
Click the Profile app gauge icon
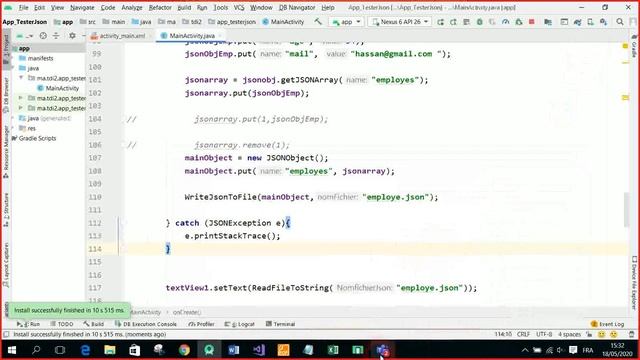505,22
